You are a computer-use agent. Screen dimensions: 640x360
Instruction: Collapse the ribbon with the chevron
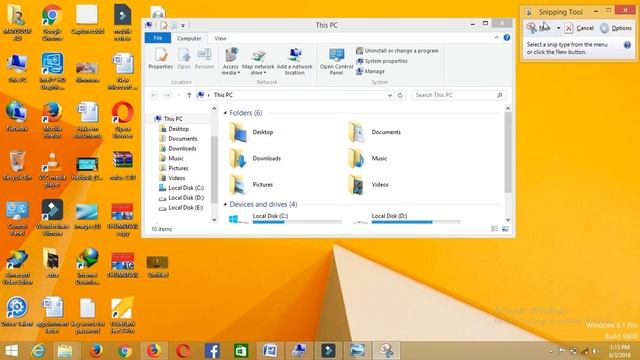click(x=496, y=38)
